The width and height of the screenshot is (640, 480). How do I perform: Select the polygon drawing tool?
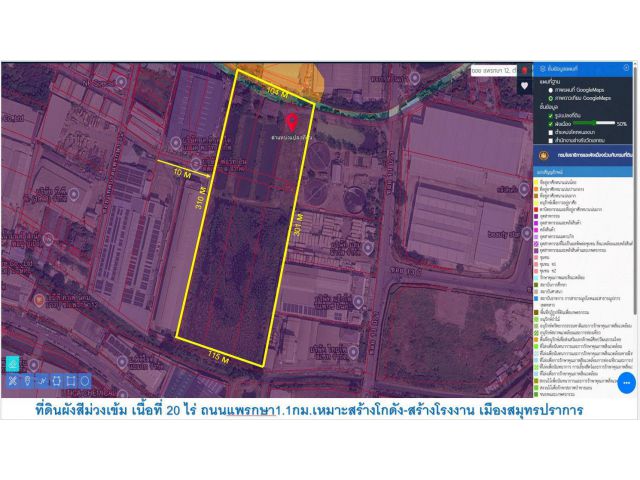tap(56, 381)
